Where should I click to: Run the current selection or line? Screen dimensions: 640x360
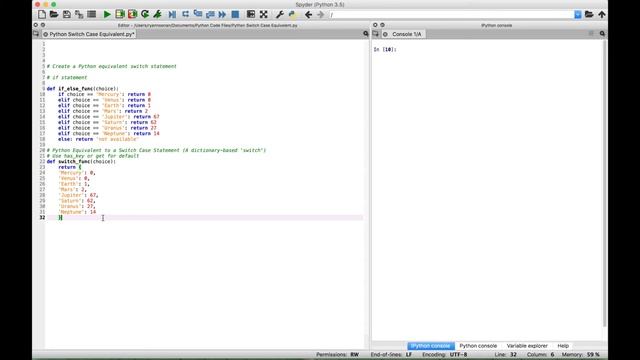[158, 15]
